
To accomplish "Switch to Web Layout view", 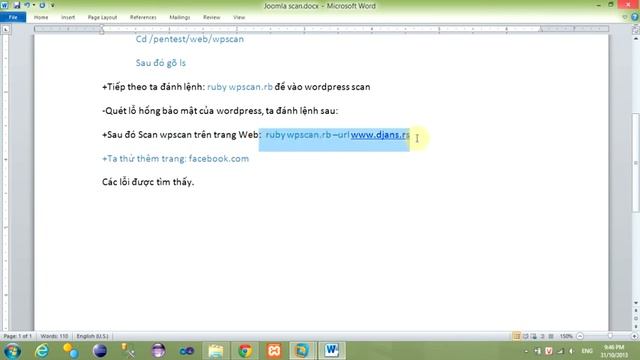I will [534, 336].
